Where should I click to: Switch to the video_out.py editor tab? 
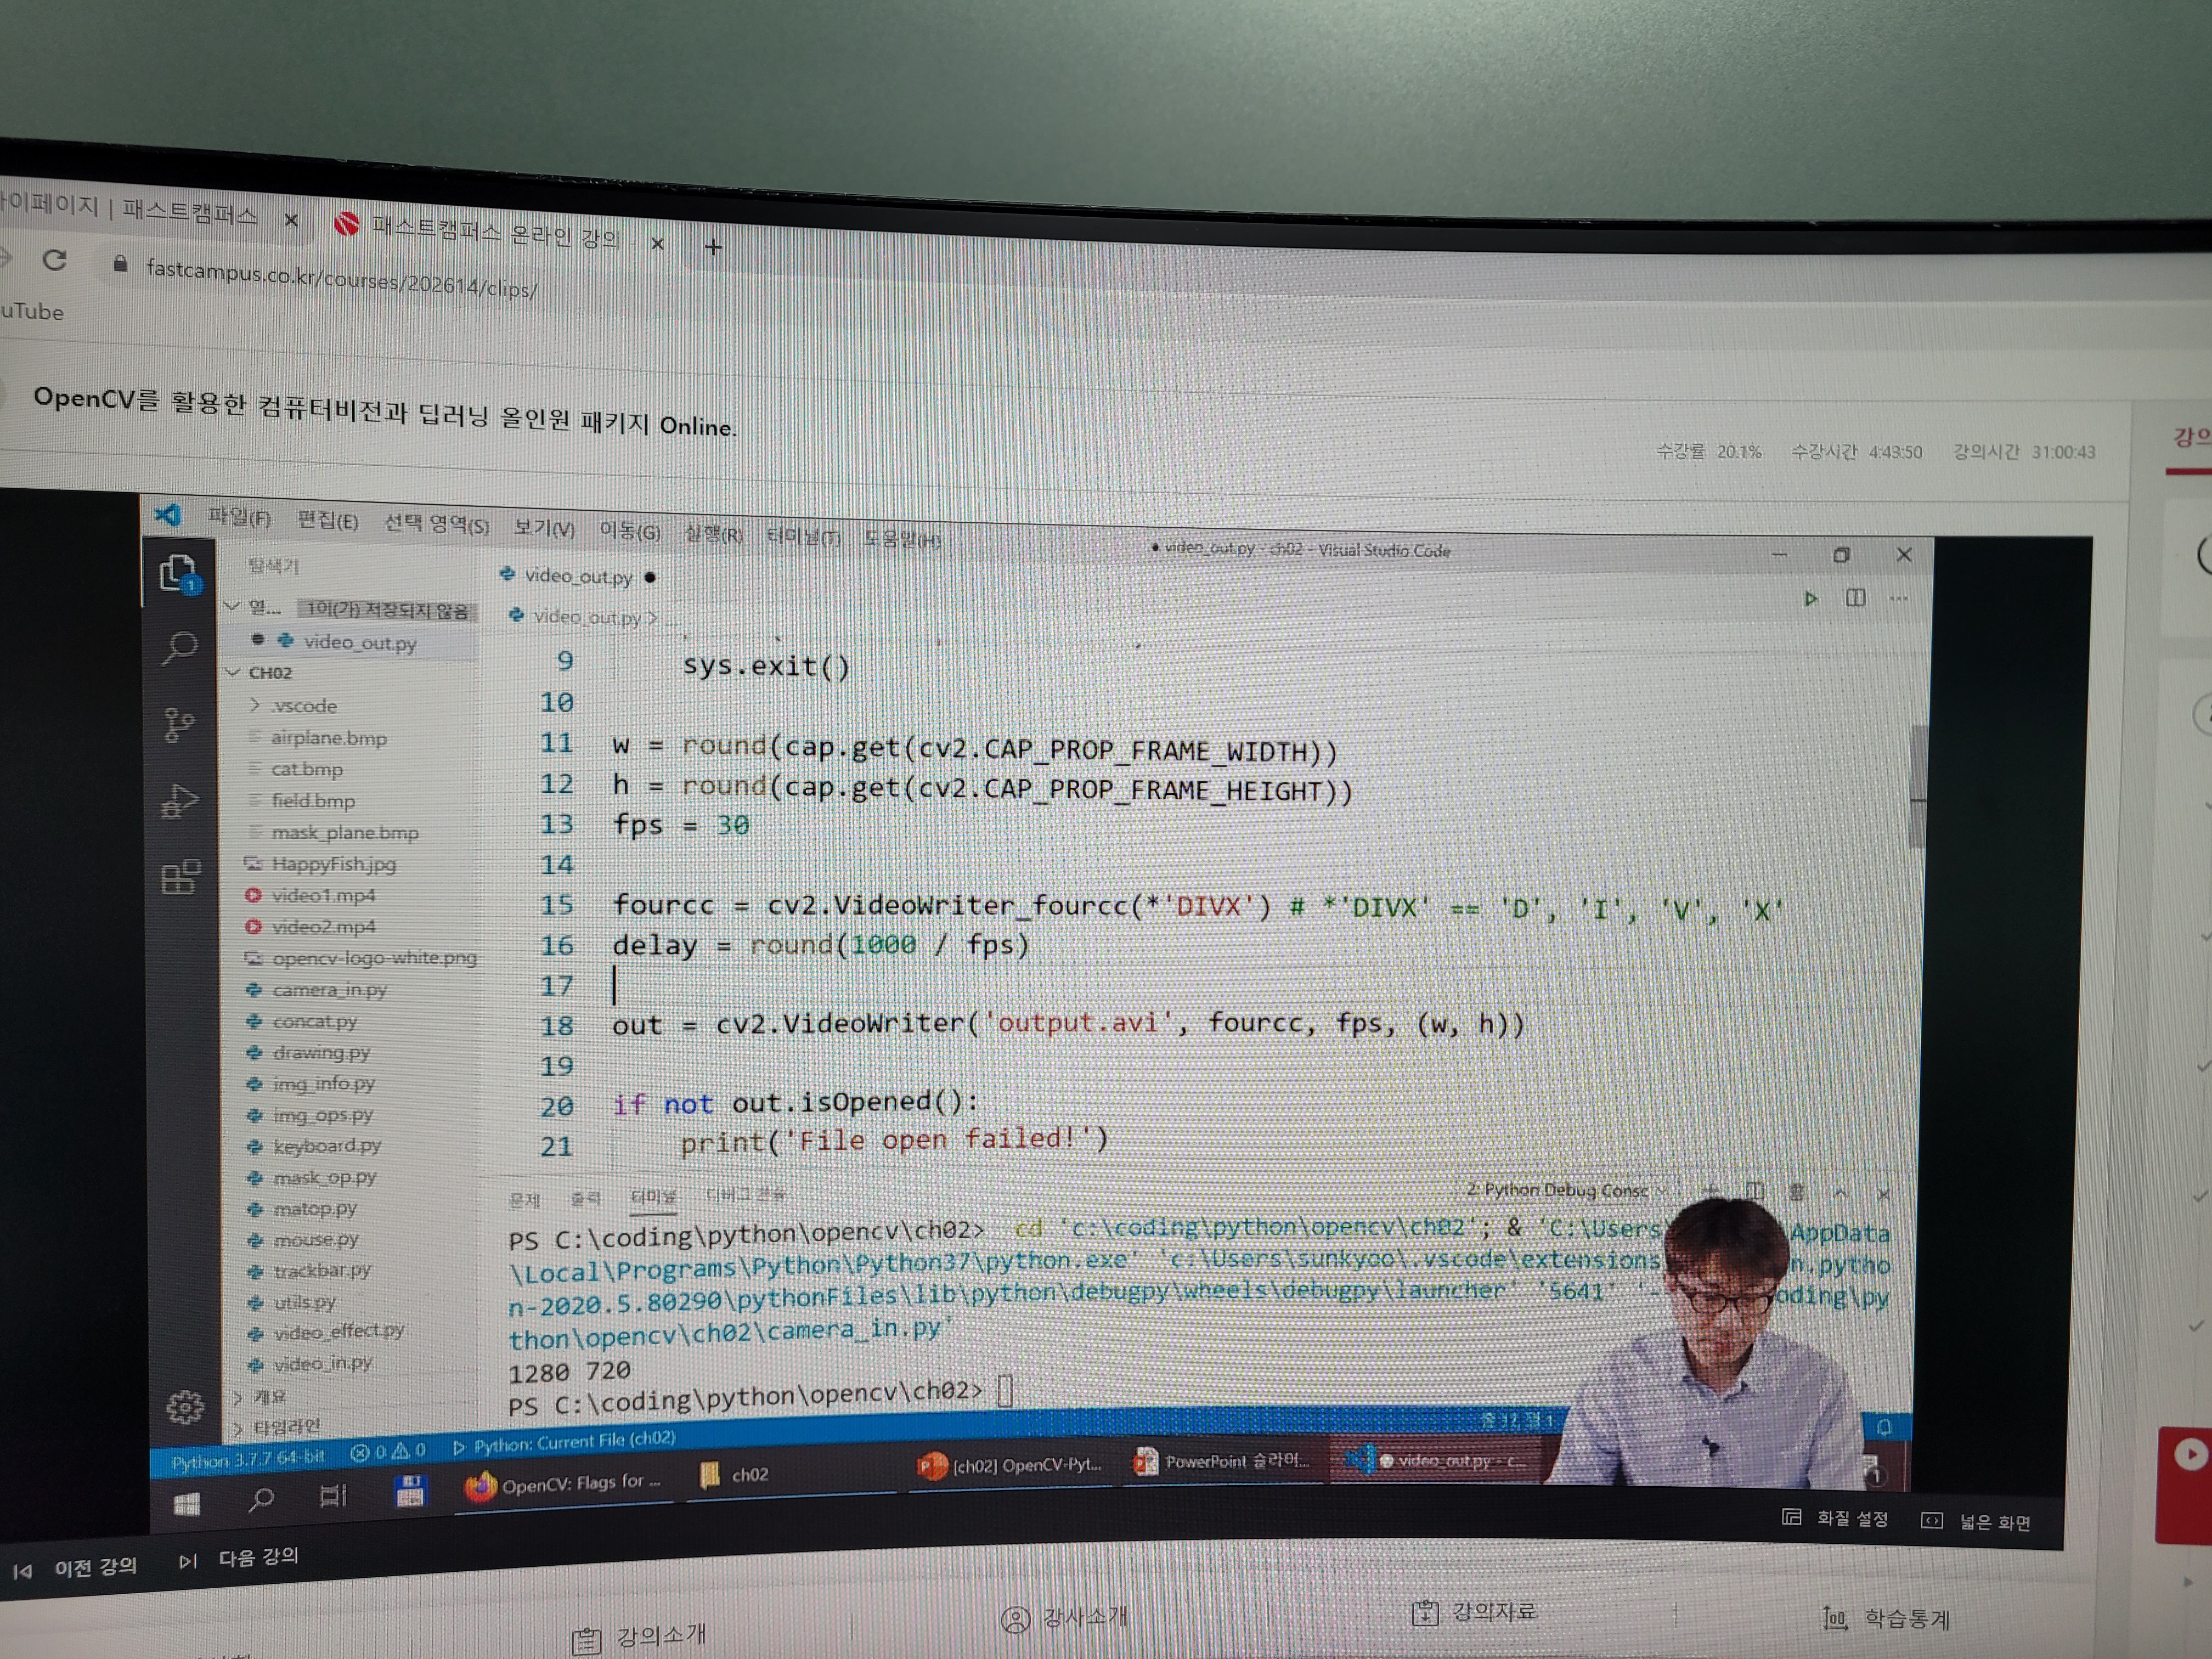pyautogui.click(x=578, y=576)
